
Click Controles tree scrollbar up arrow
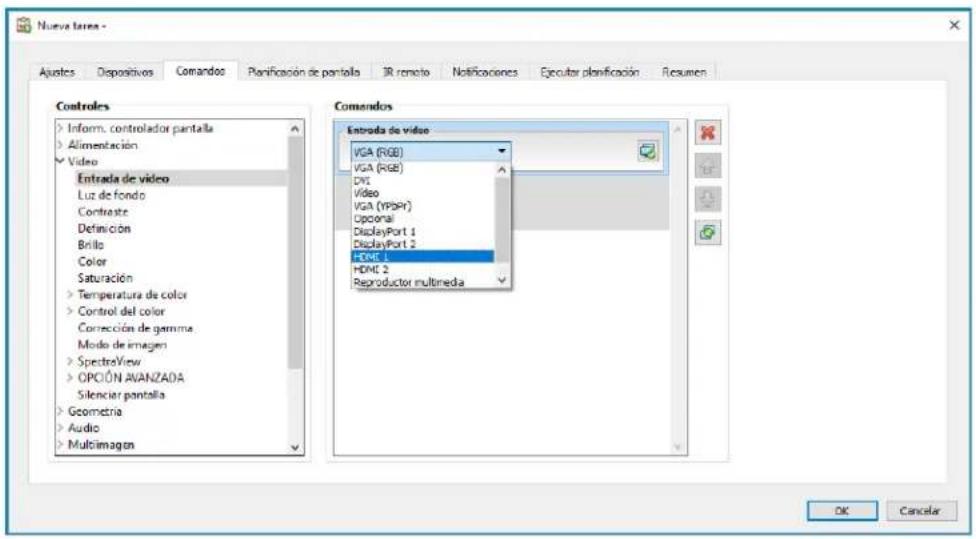point(296,129)
